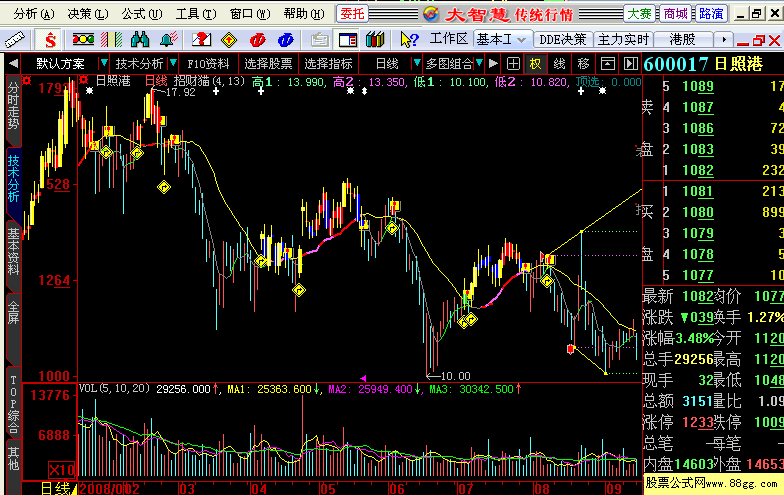Click the sell 1 price 1082
Viewport: 784px width, 495px height.
[698, 170]
